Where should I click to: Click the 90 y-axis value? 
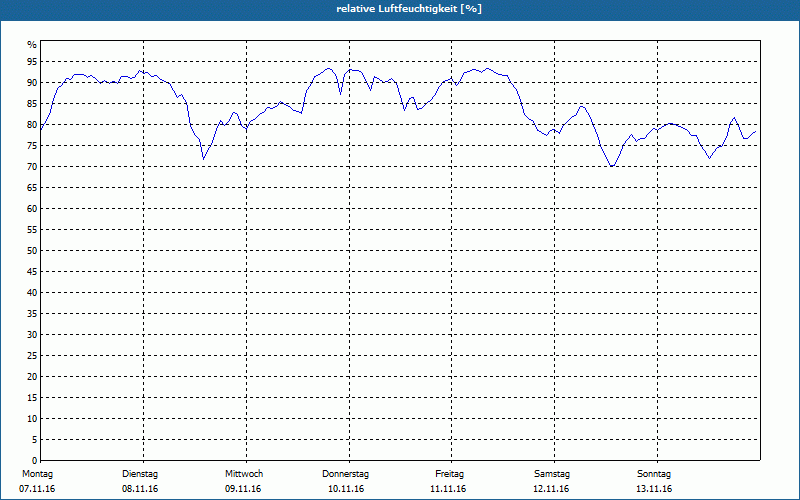point(32,83)
